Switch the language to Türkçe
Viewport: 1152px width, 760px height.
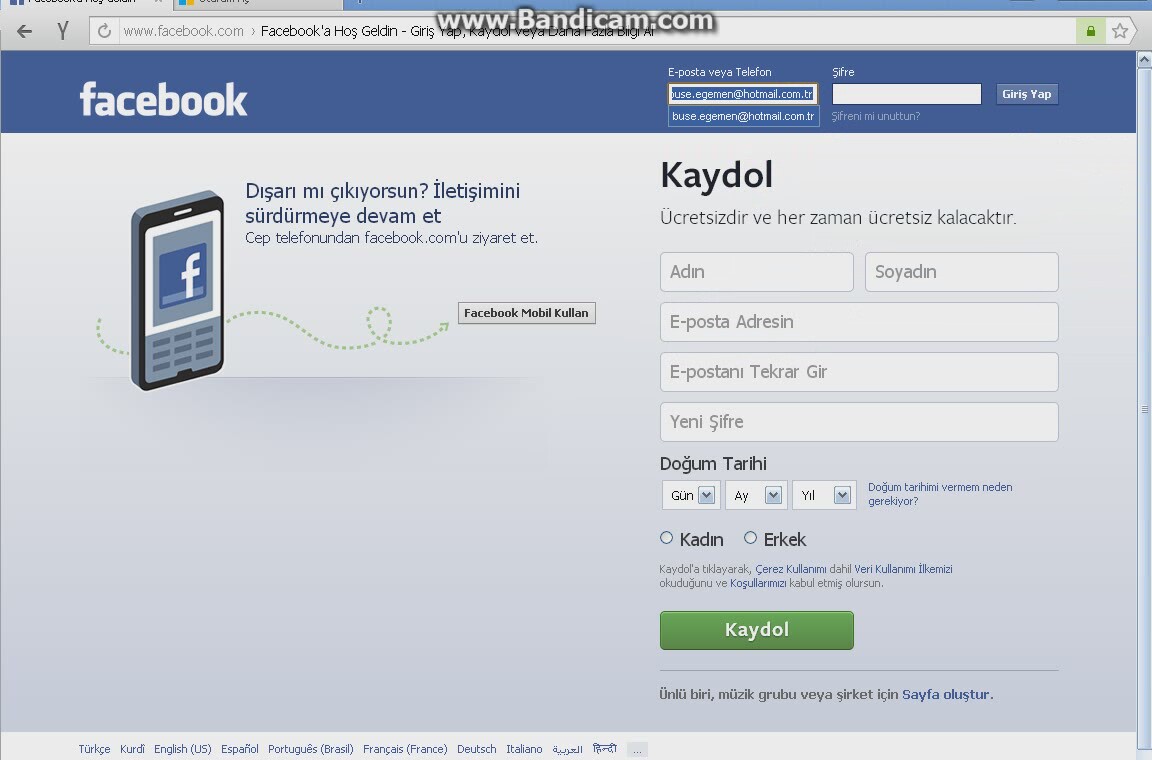point(94,749)
